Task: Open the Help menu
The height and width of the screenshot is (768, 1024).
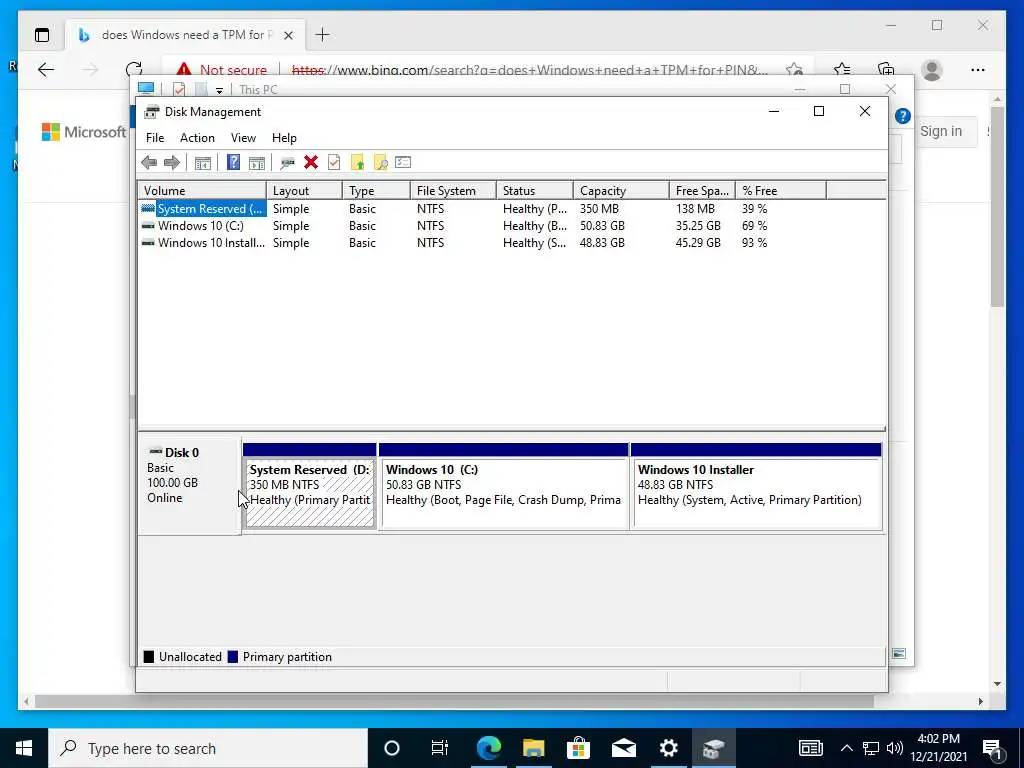Action: 284,138
